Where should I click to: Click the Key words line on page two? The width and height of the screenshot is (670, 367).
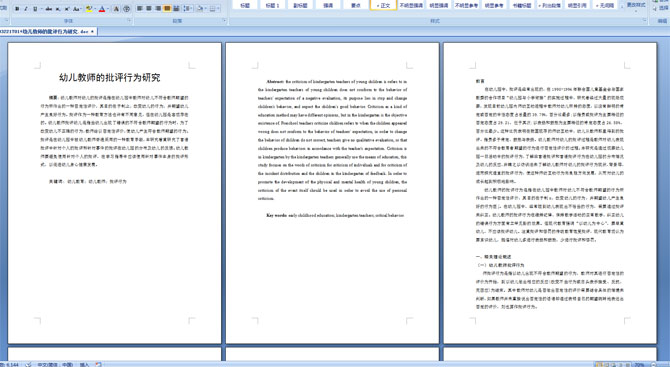[335, 215]
